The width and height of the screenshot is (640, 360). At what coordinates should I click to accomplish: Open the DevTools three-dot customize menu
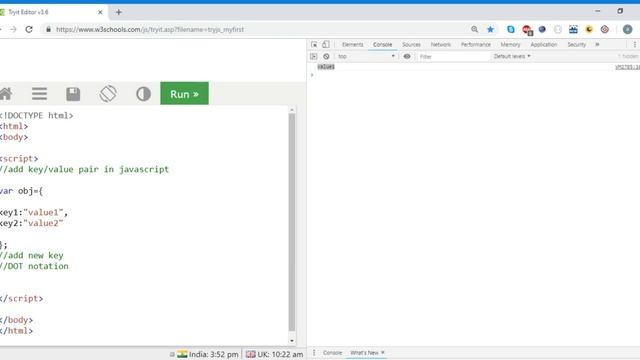(635, 44)
